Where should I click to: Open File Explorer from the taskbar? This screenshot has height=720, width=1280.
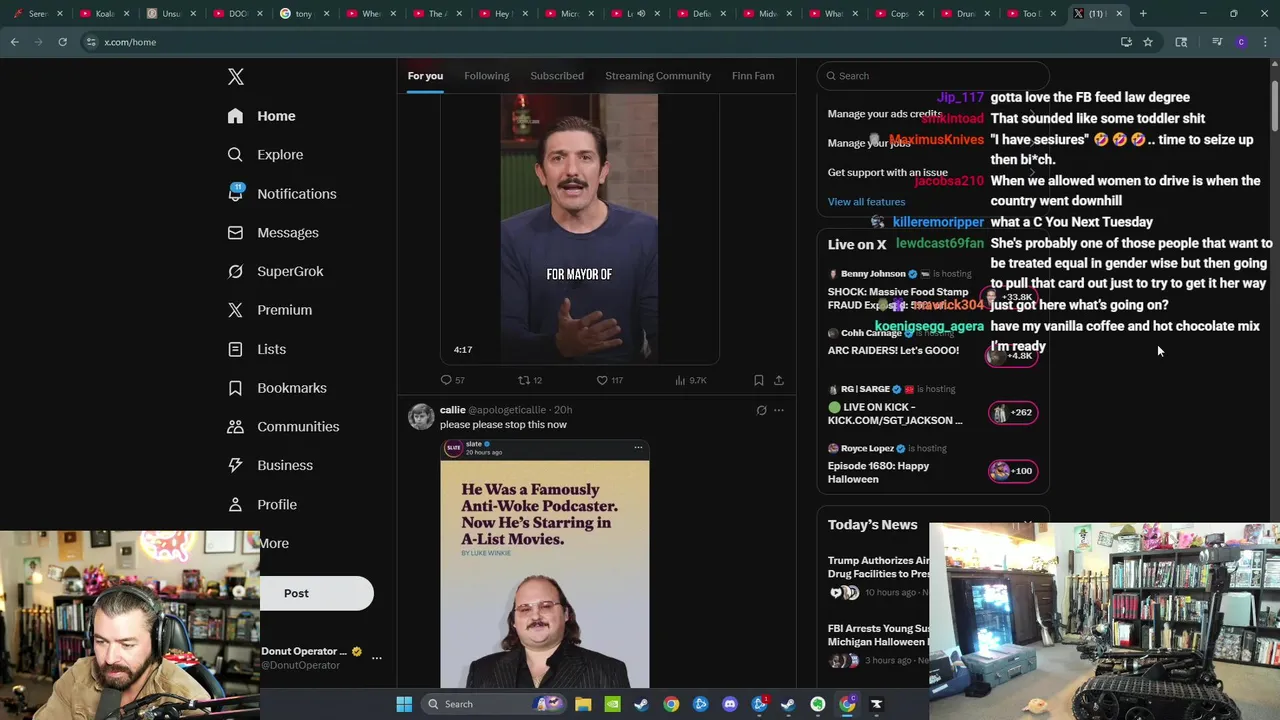[x=583, y=704]
